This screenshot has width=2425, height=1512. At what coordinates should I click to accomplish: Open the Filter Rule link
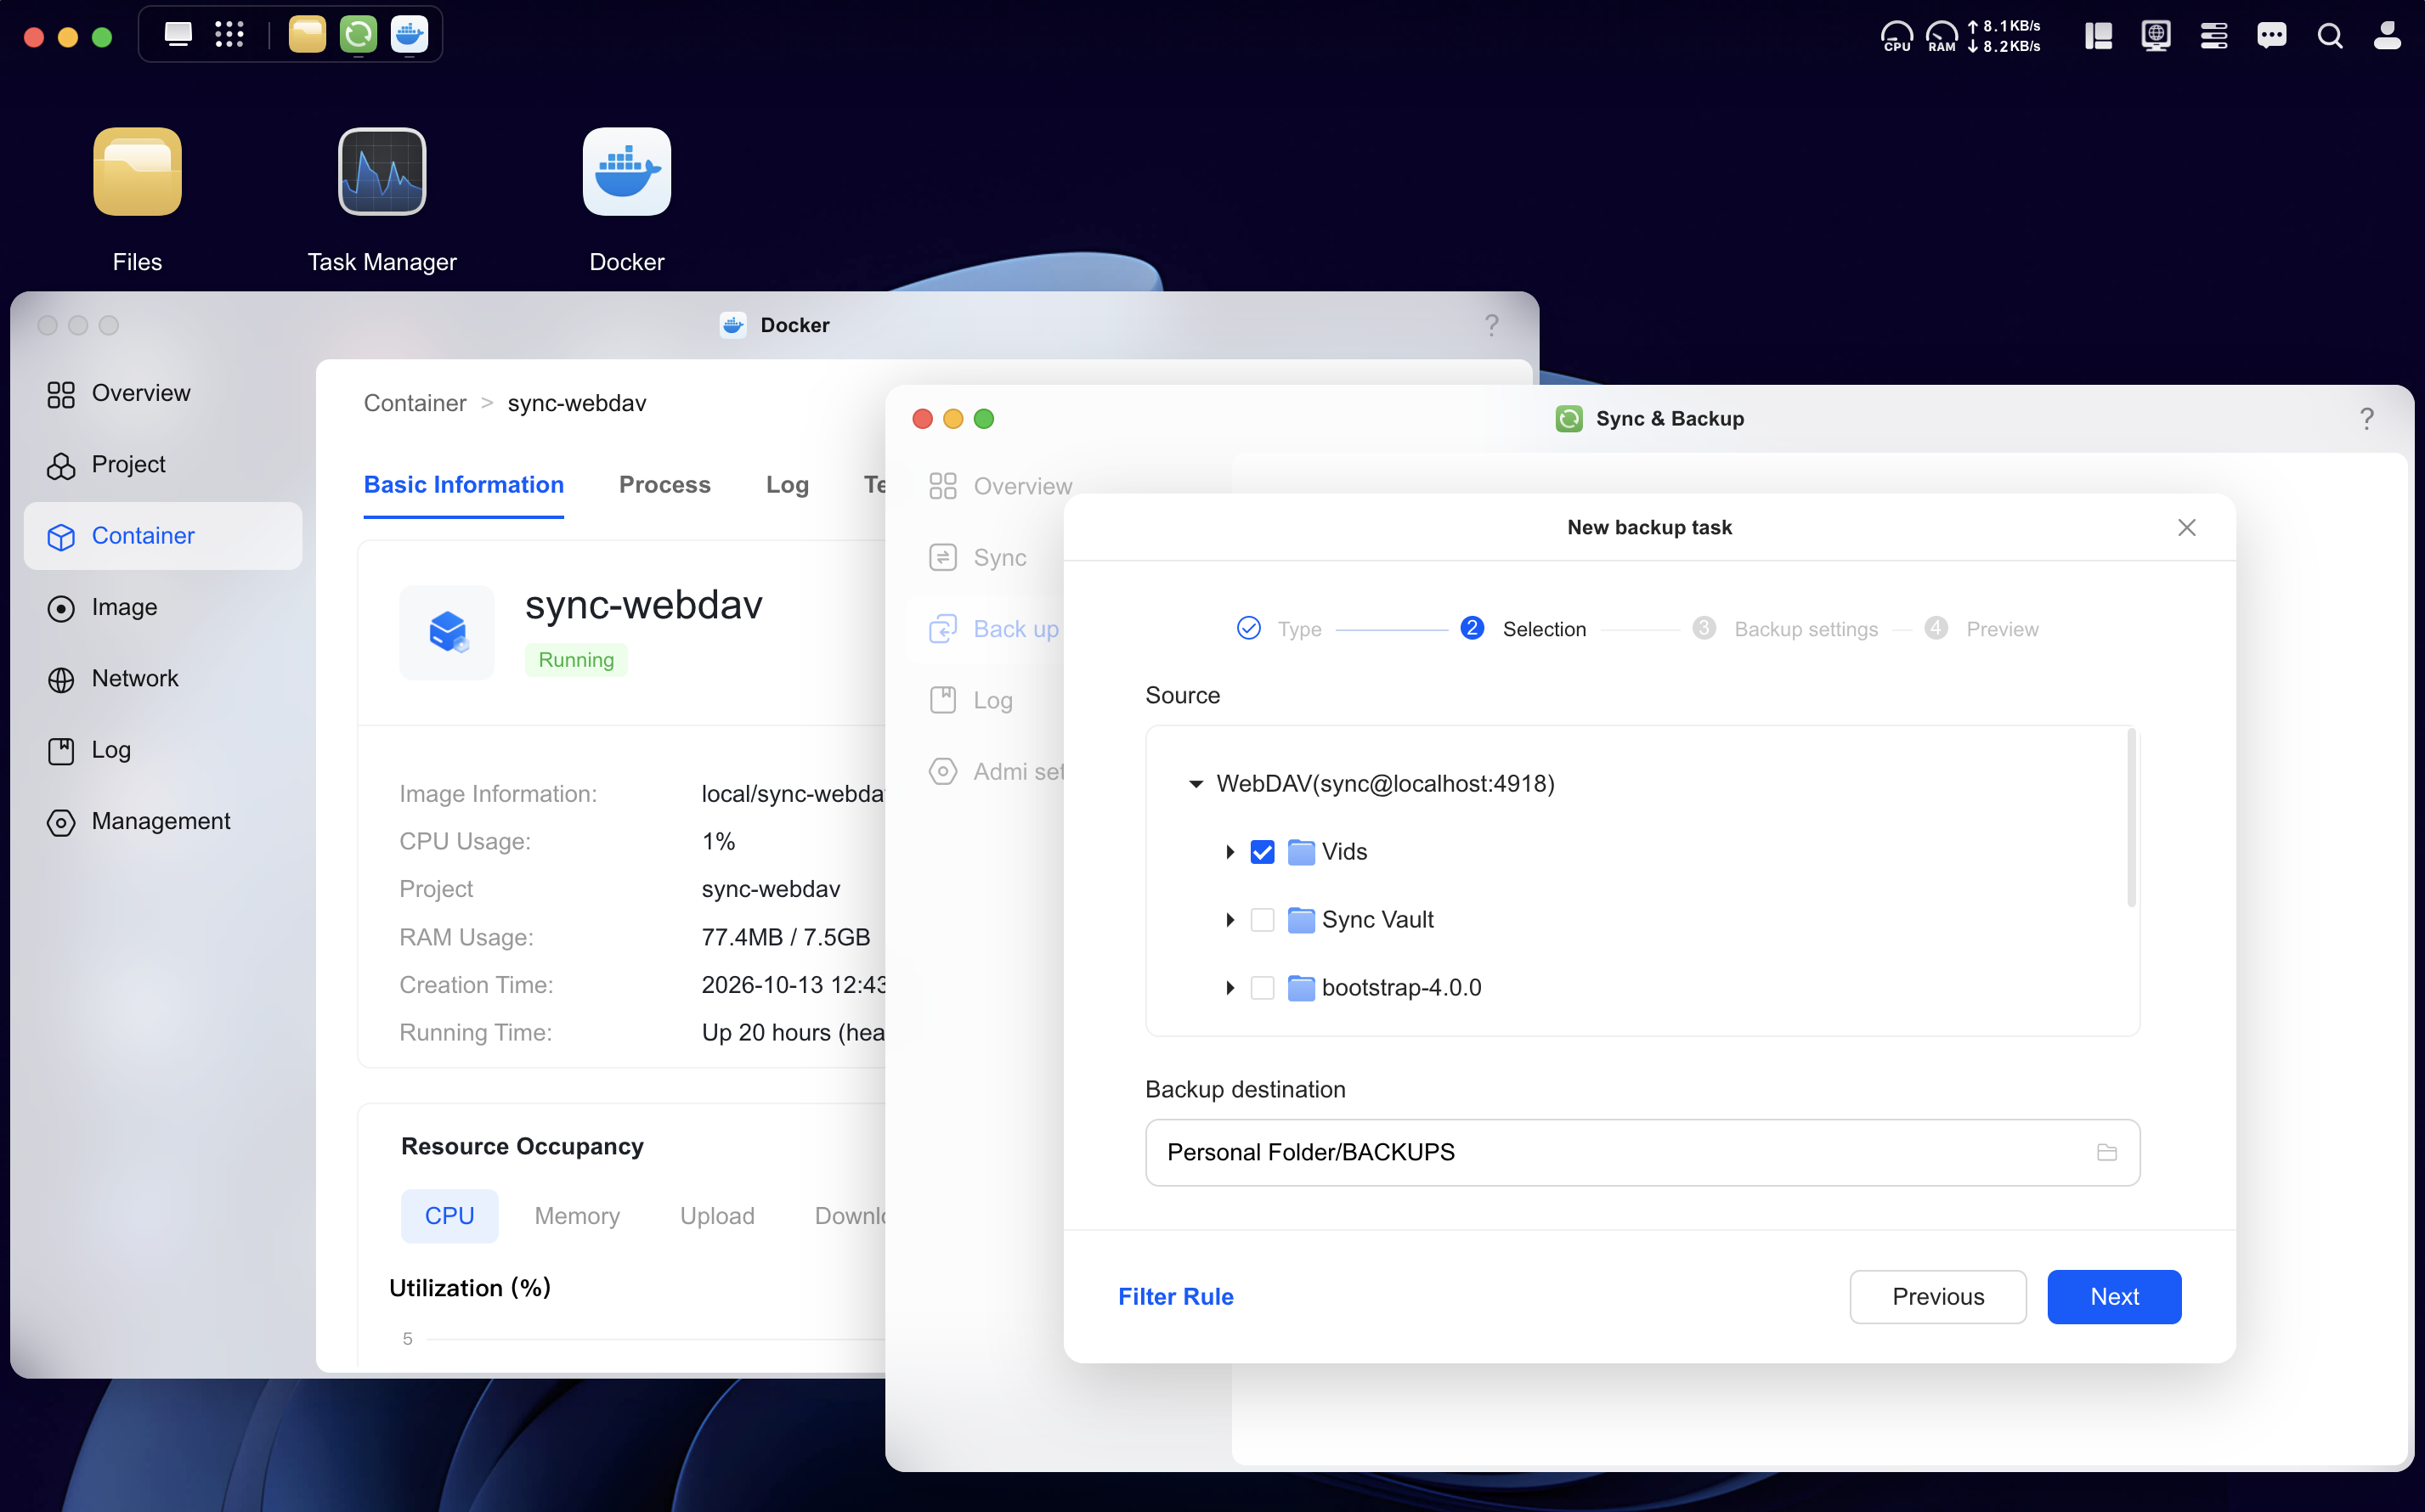[x=1175, y=1297]
